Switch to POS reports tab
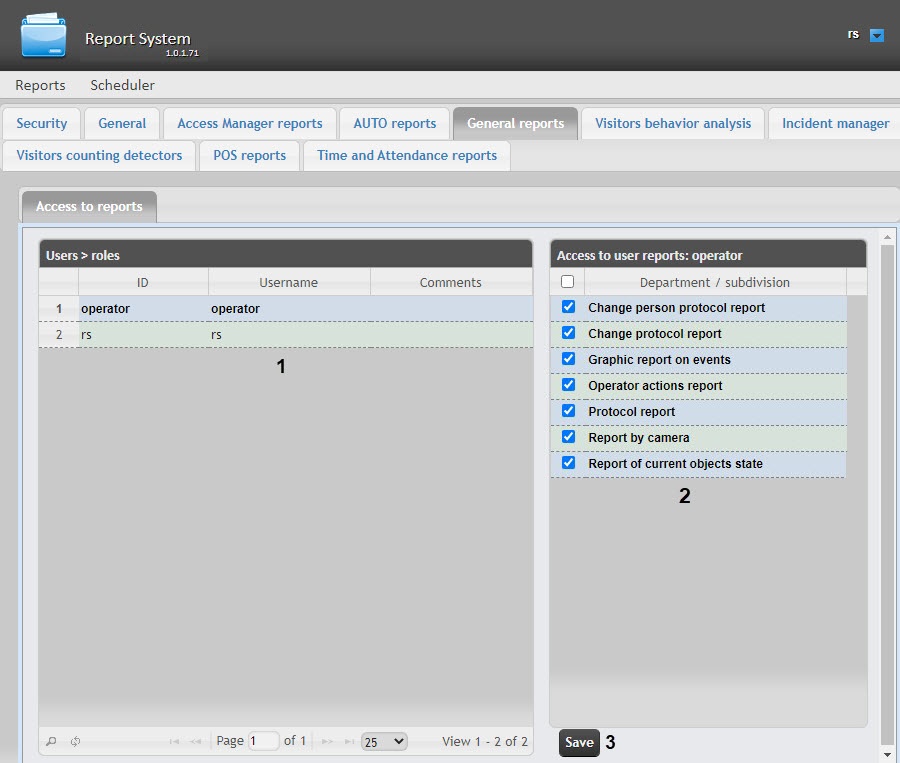The image size is (900, 763). click(x=249, y=155)
